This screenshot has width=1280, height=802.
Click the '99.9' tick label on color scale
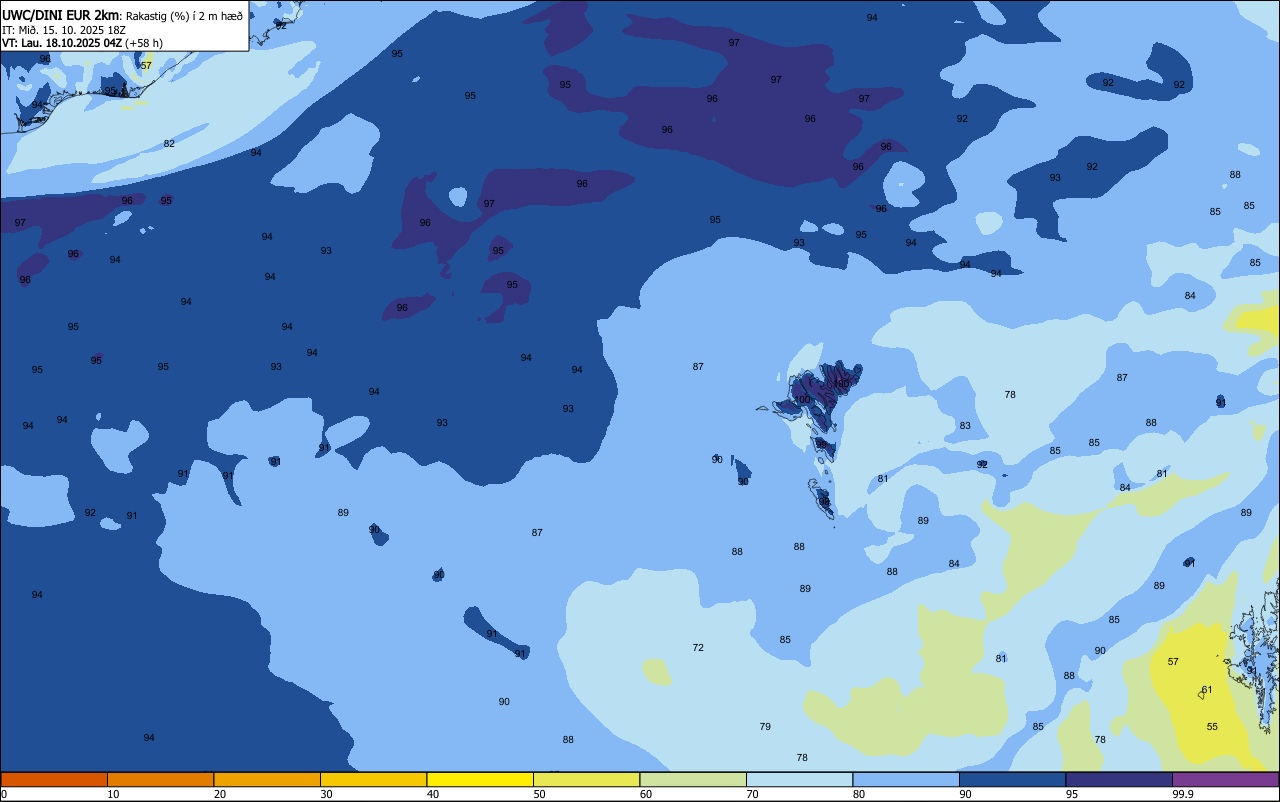pyautogui.click(x=1183, y=794)
